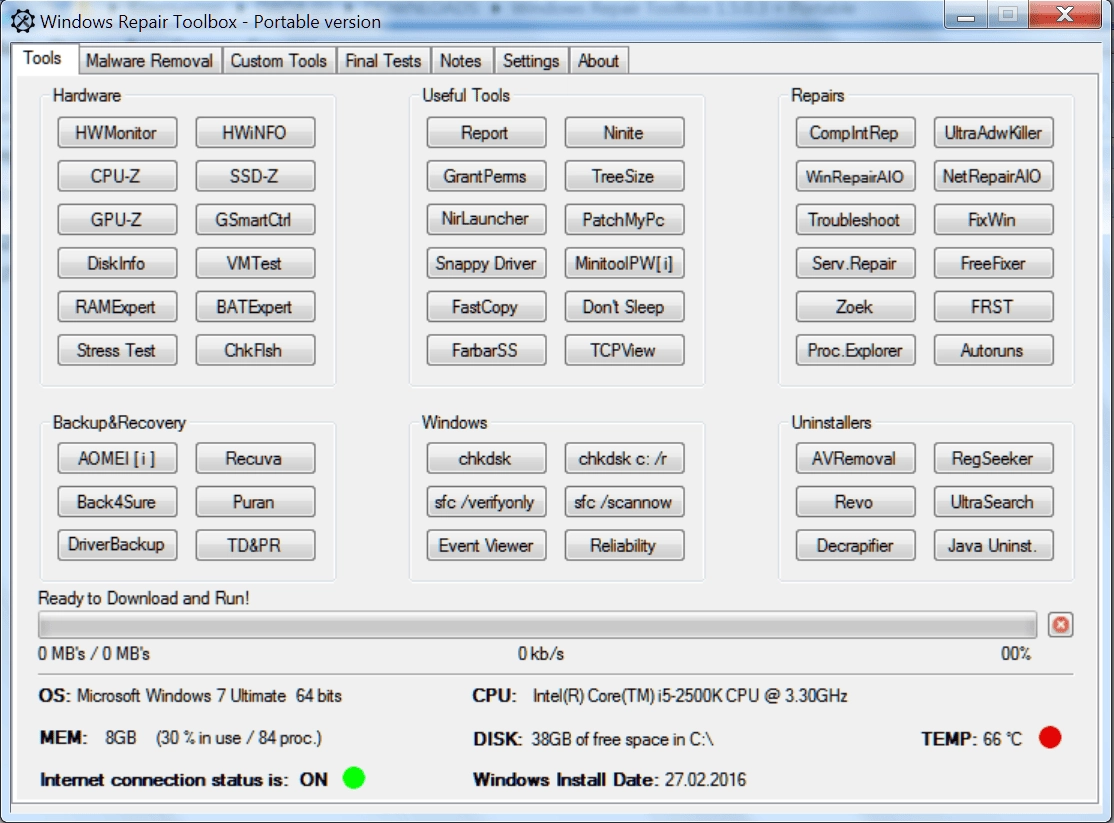Viewport: 1114px width, 823px height.
Task: Launch UltraAdwKiller
Action: point(993,133)
